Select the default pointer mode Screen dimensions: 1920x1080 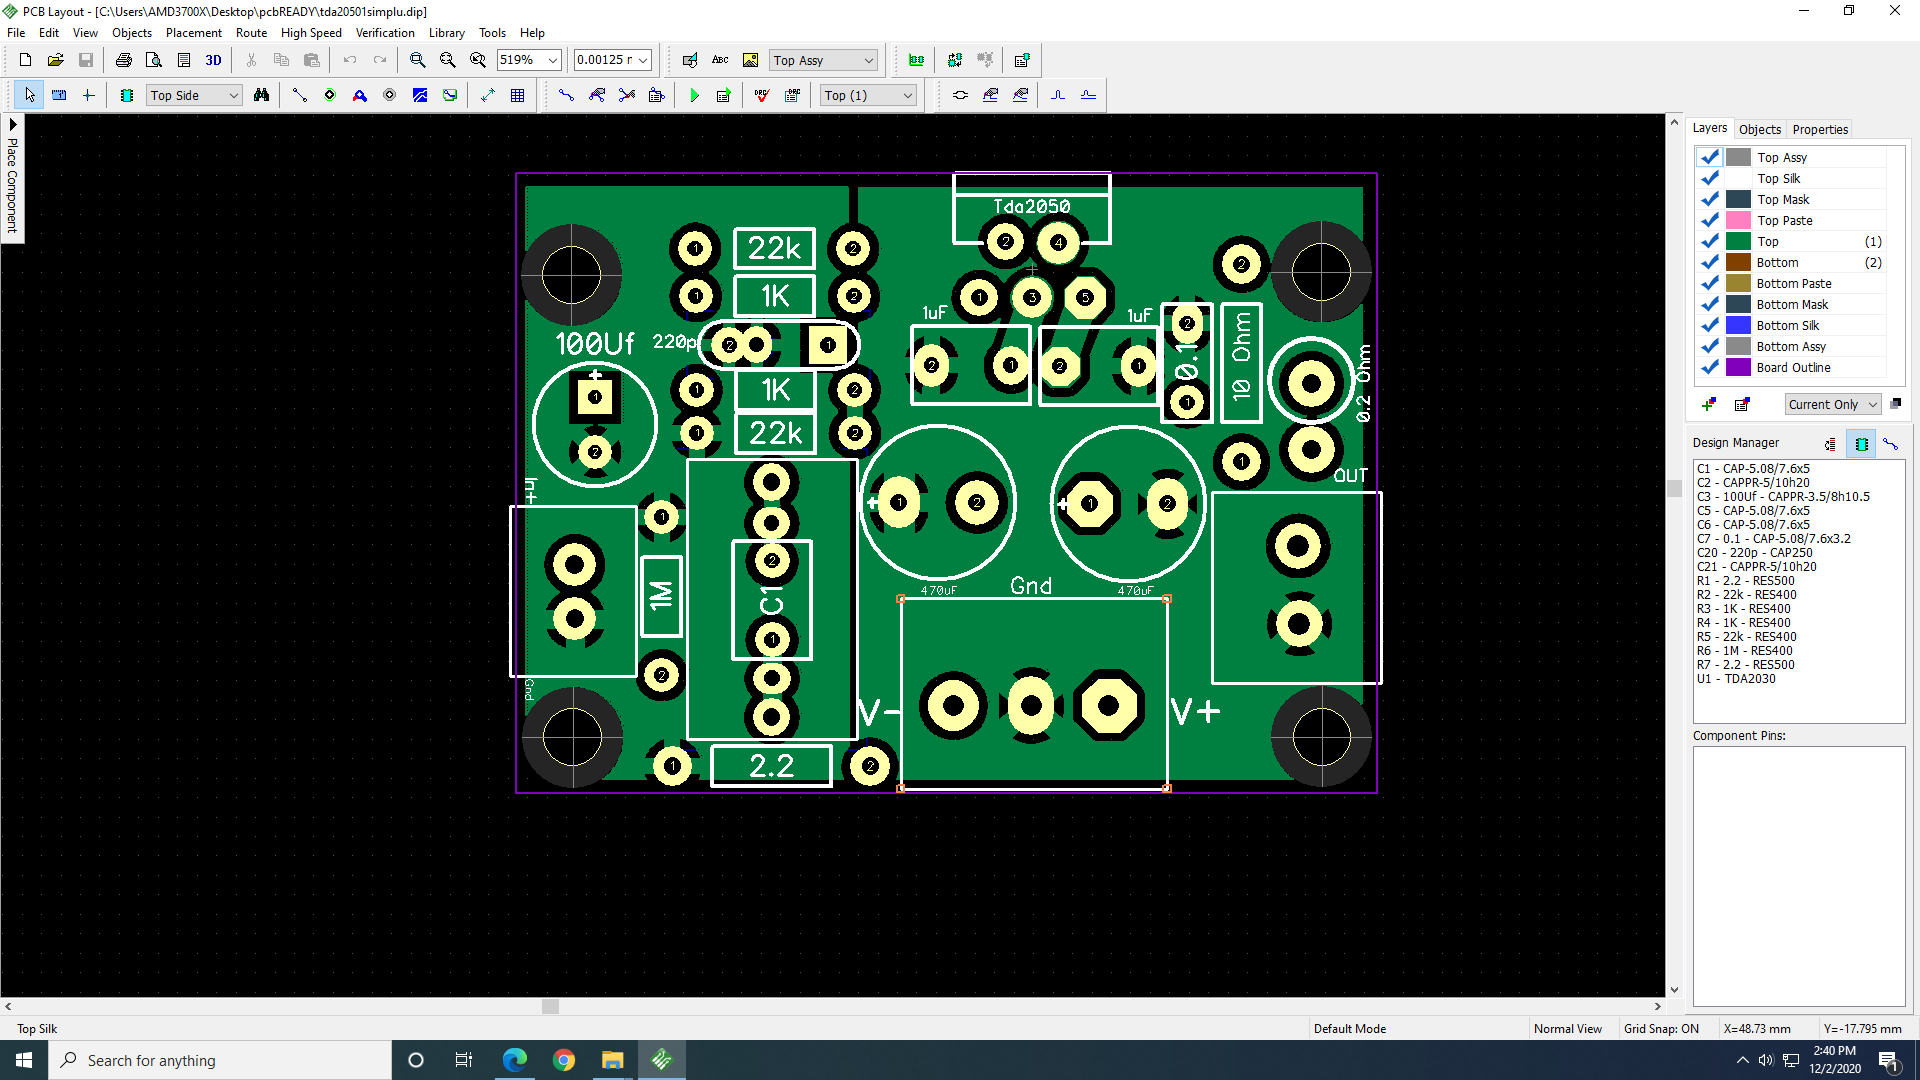coord(29,95)
